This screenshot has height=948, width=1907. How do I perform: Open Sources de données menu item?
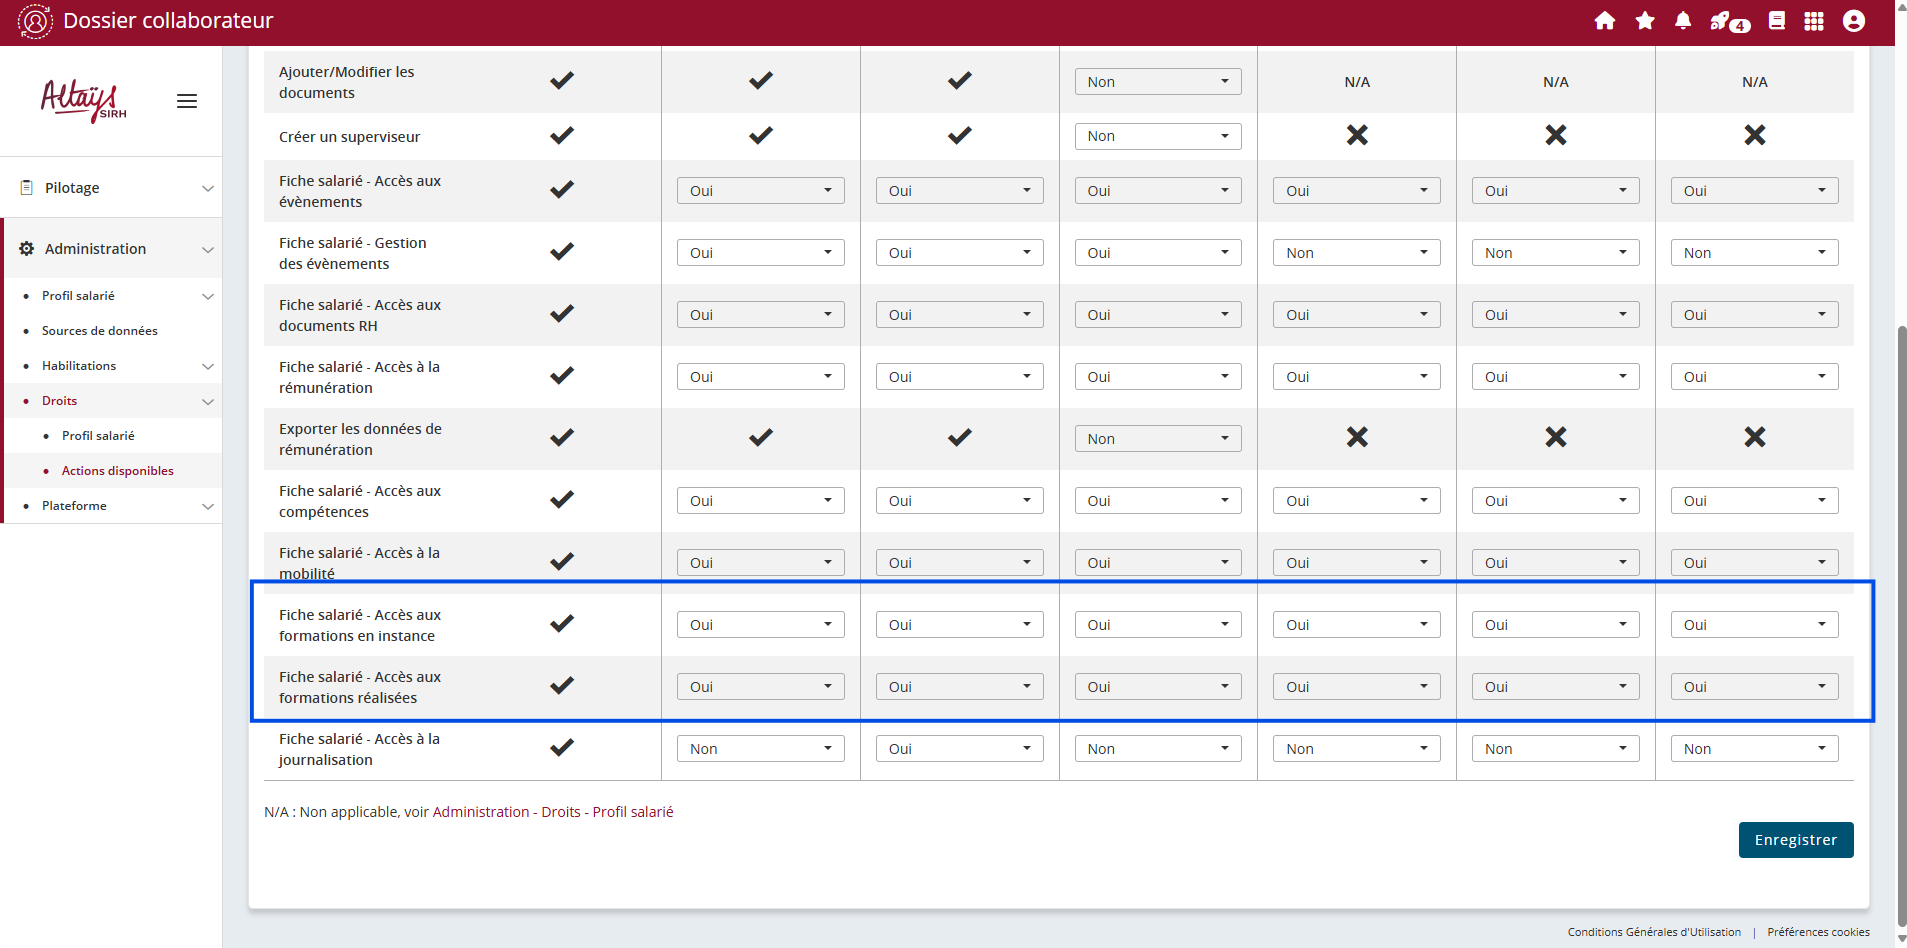pyautogui.click(x=100, y=331)
